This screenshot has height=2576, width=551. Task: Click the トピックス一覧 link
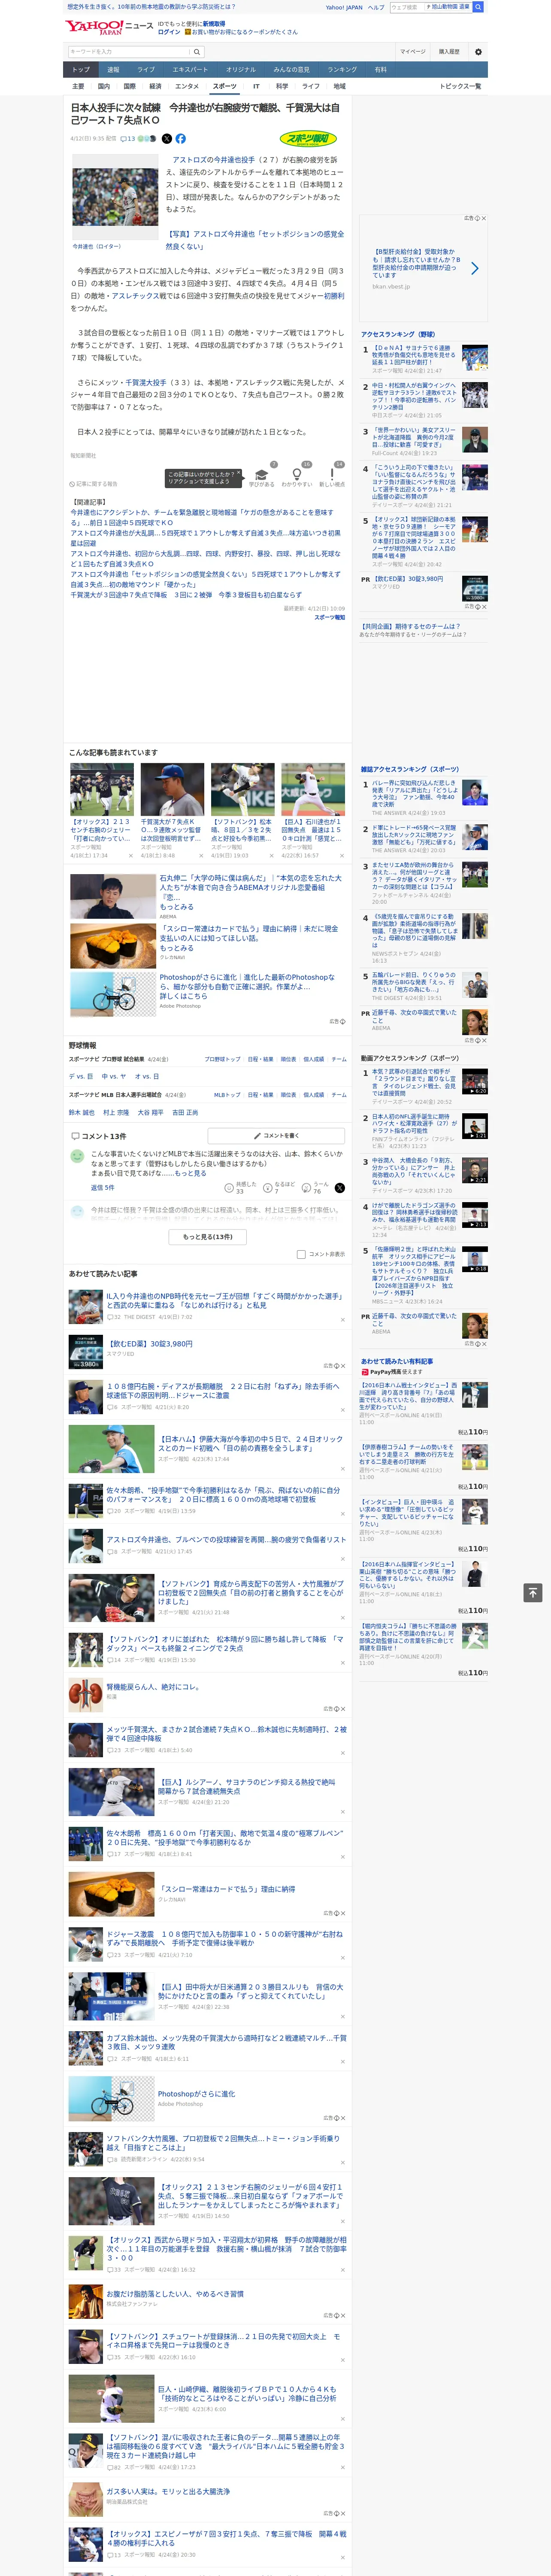click(x=460, y=86)
